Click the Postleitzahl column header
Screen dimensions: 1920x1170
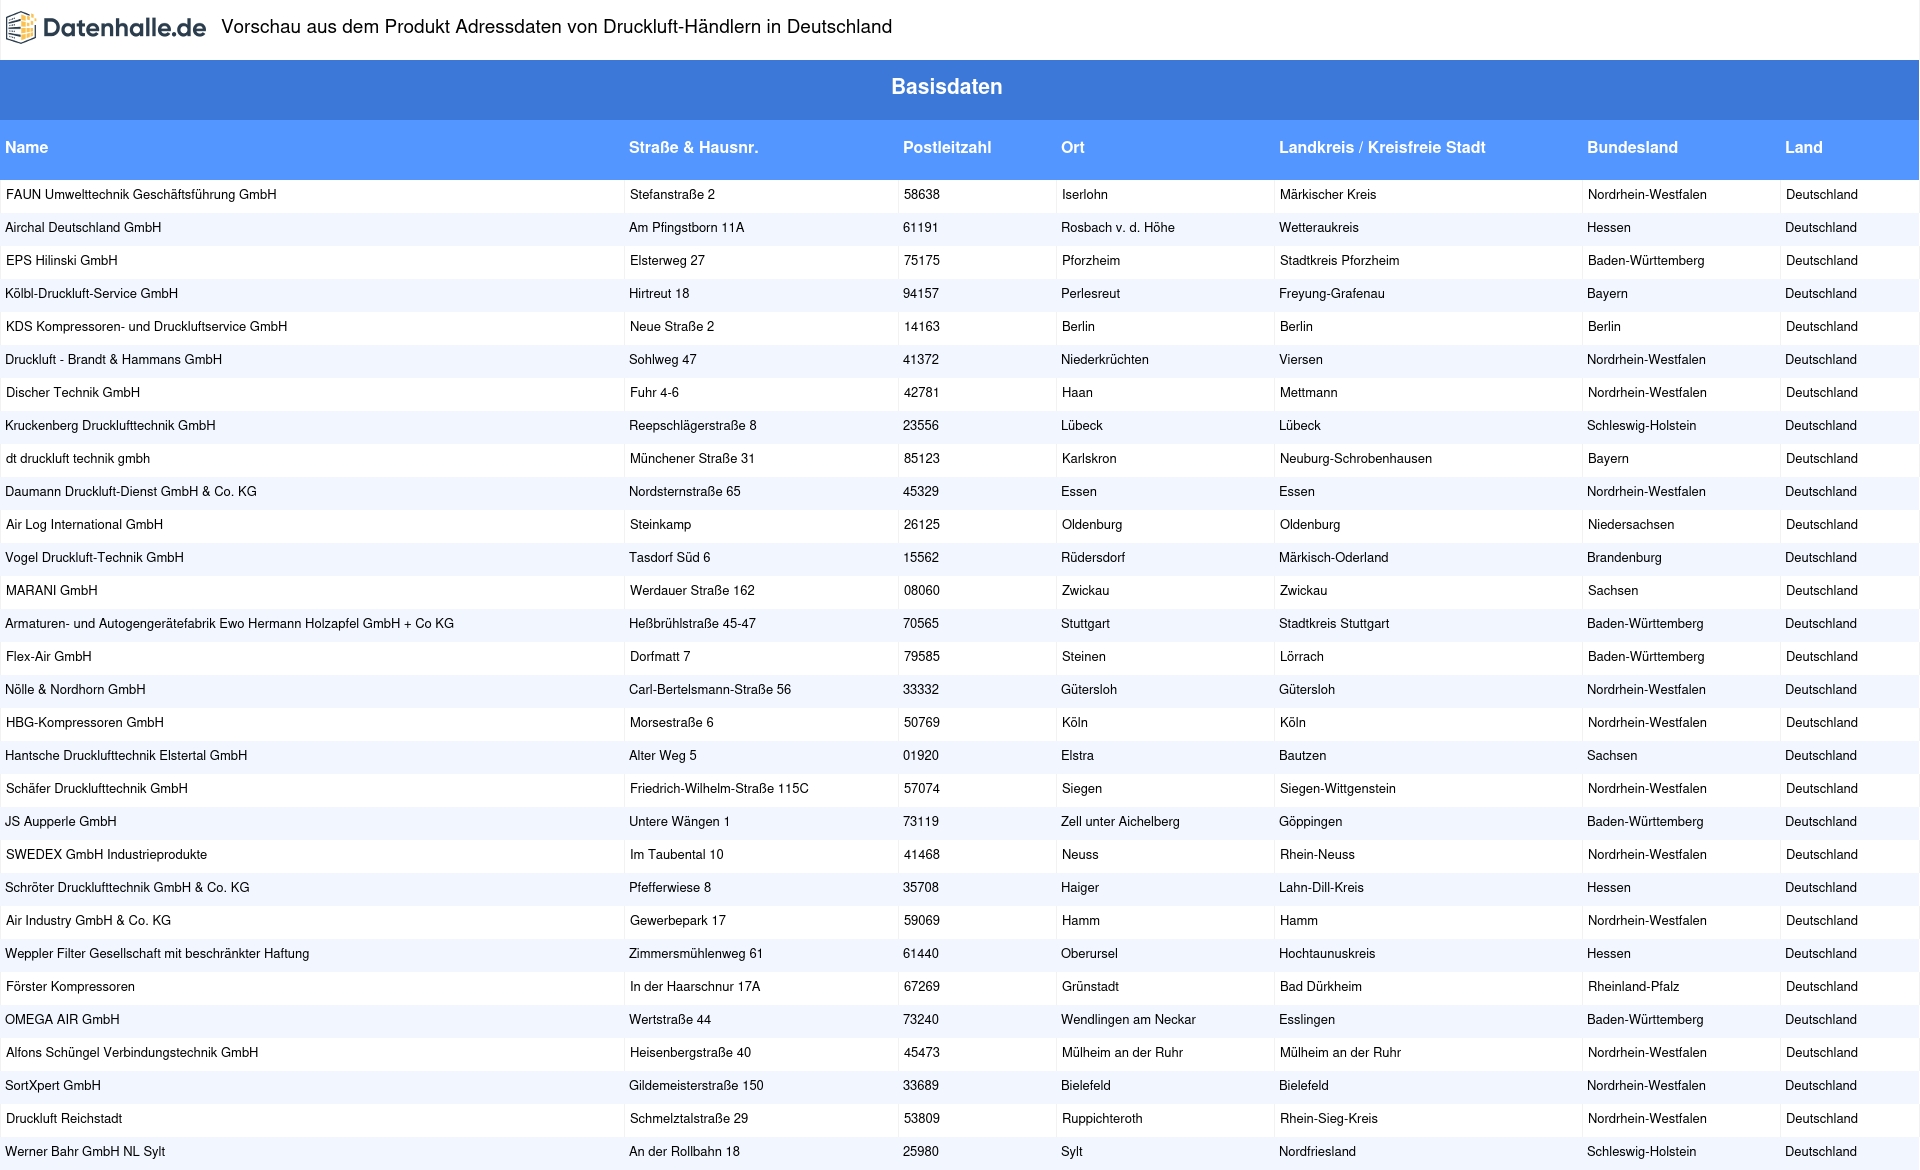[947, 147]
